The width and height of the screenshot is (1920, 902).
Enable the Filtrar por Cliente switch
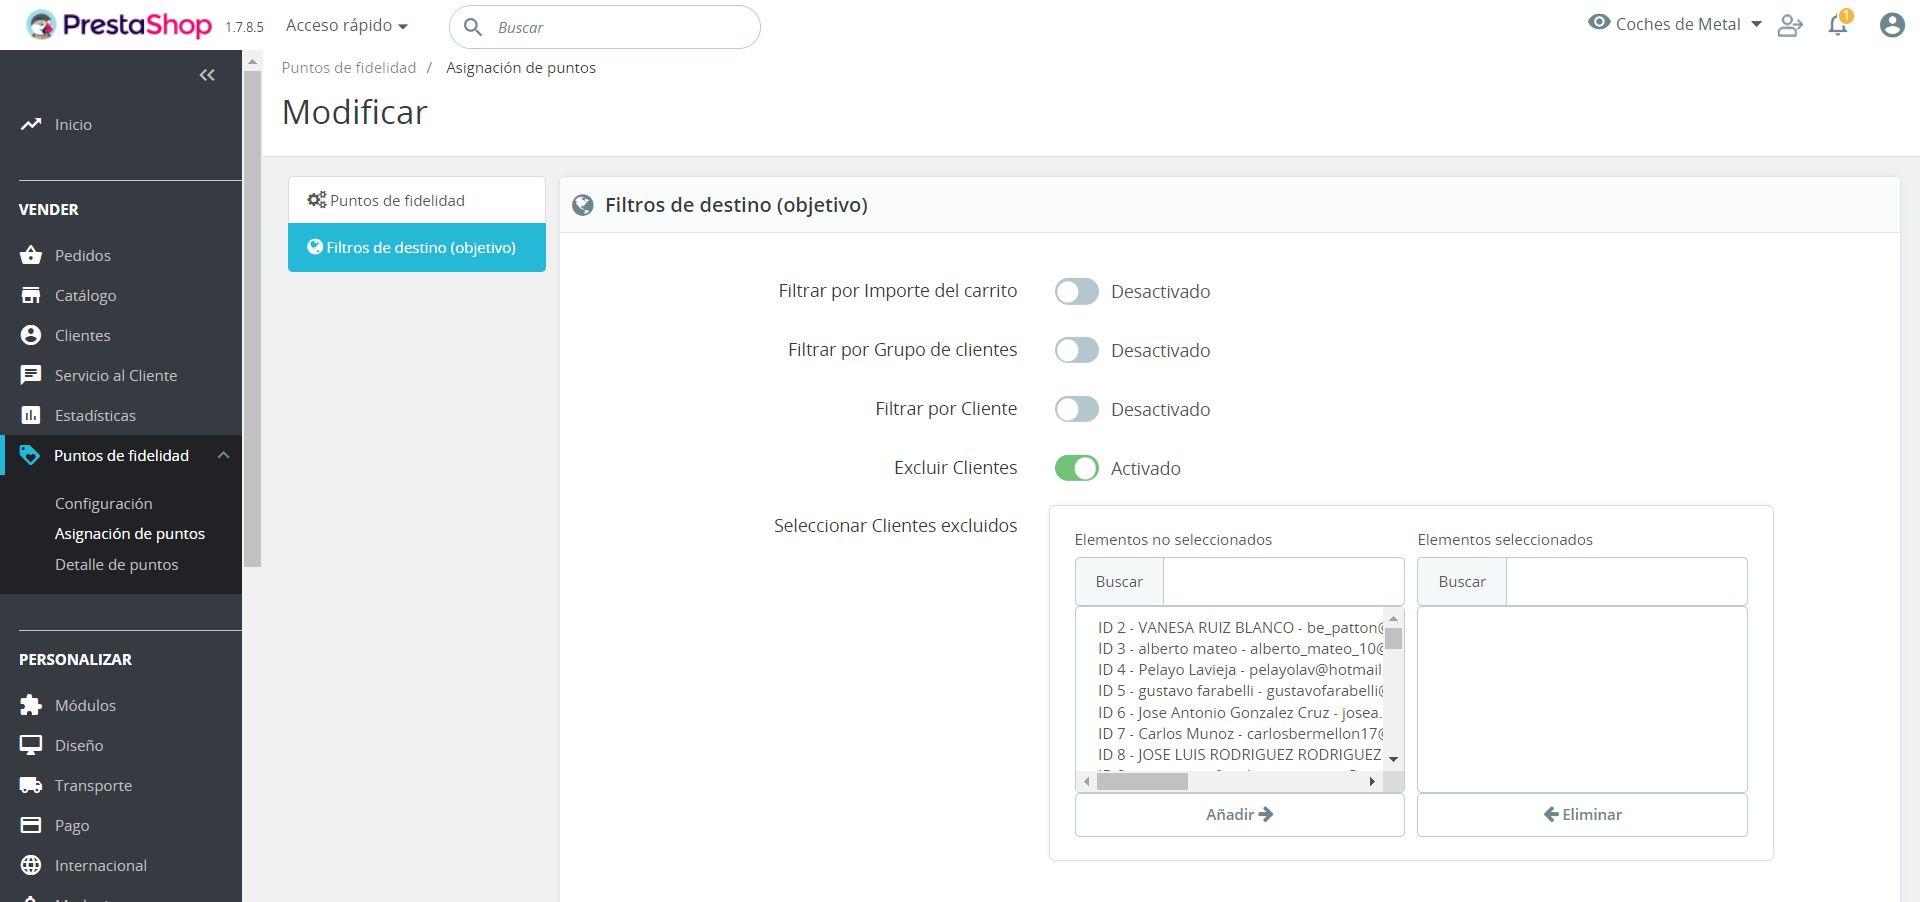pos(1076,409)
